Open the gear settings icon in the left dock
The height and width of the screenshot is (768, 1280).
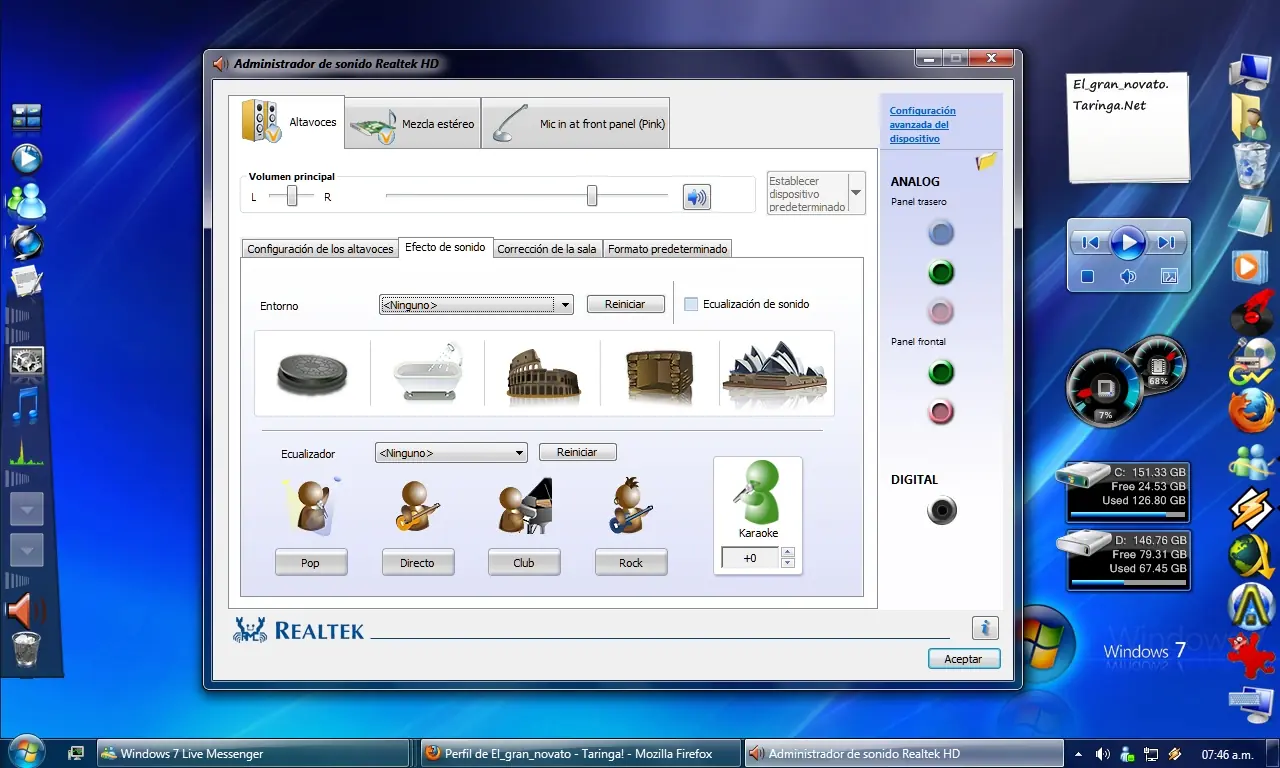(x=27, y=360)
